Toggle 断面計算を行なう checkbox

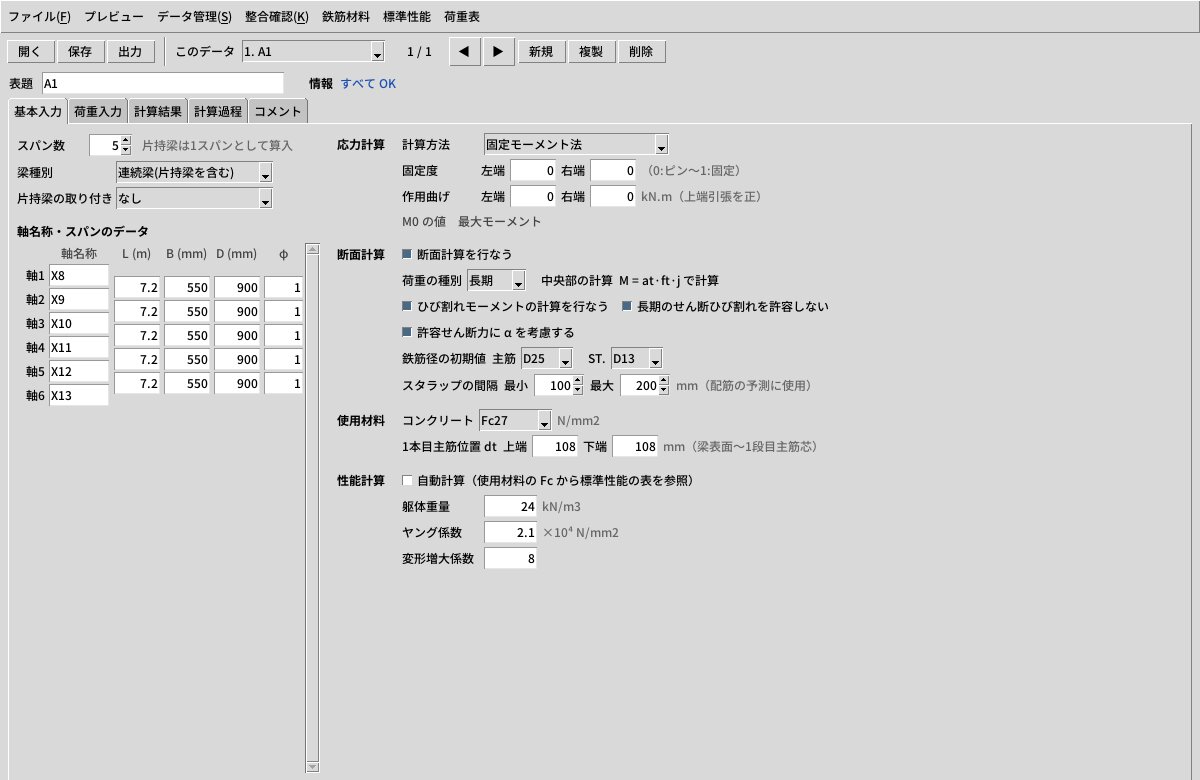(x=407, y=254)
